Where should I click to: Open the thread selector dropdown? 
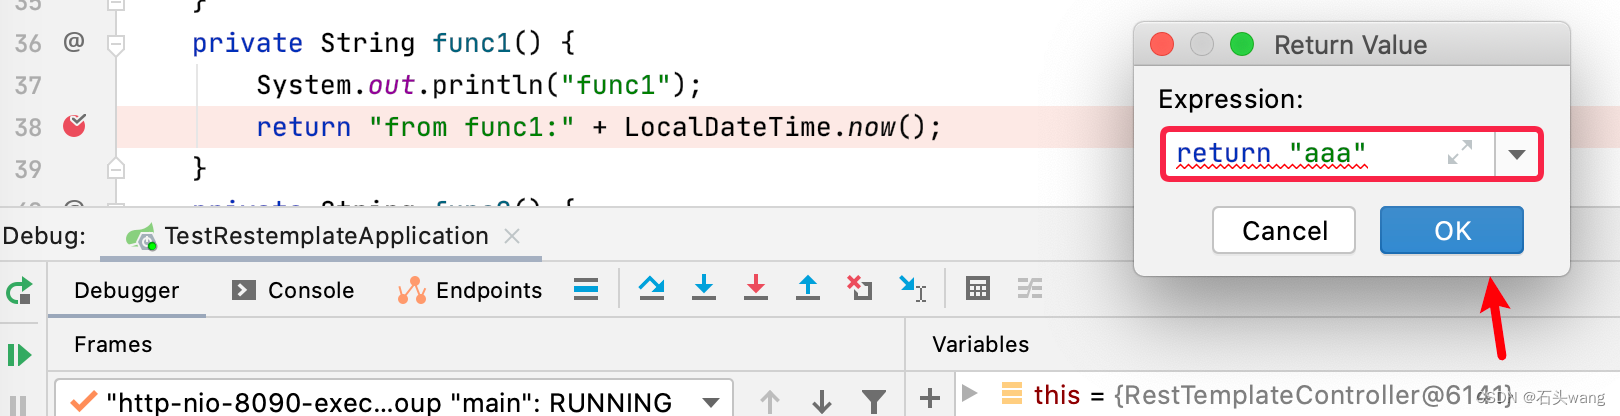pos(711,402)
